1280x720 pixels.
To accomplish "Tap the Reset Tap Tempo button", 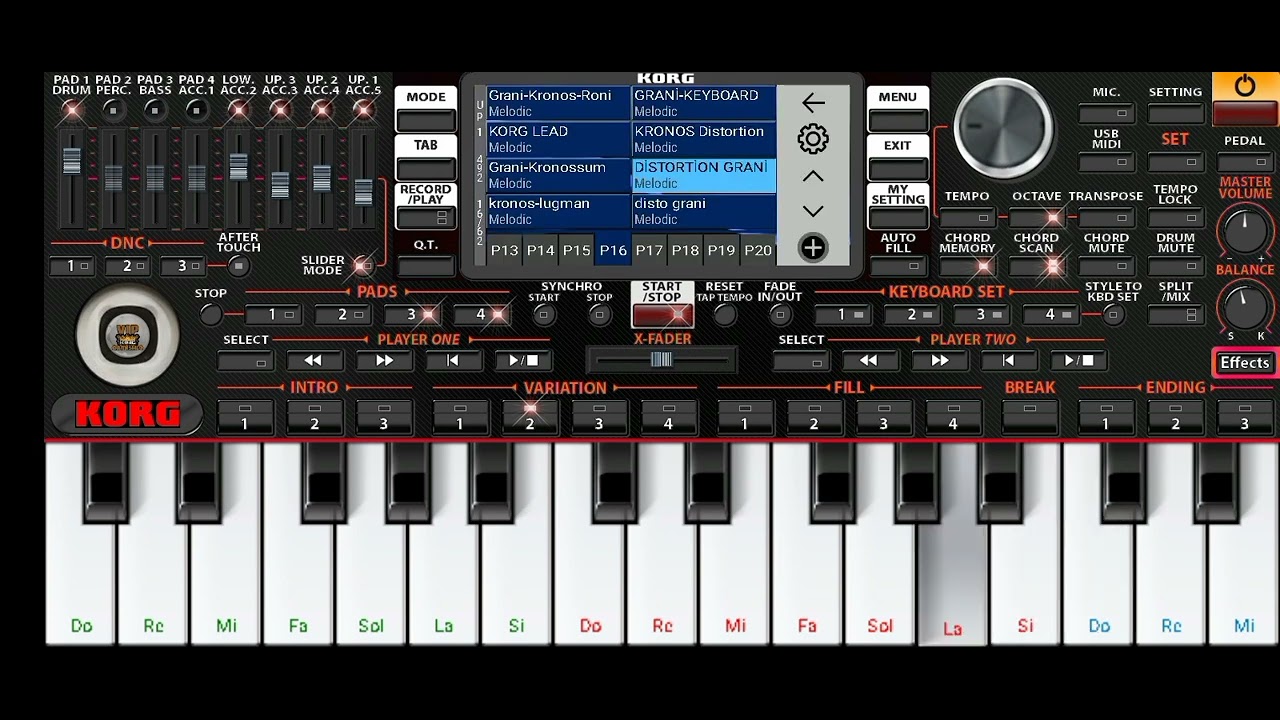I will click(724, 315).
